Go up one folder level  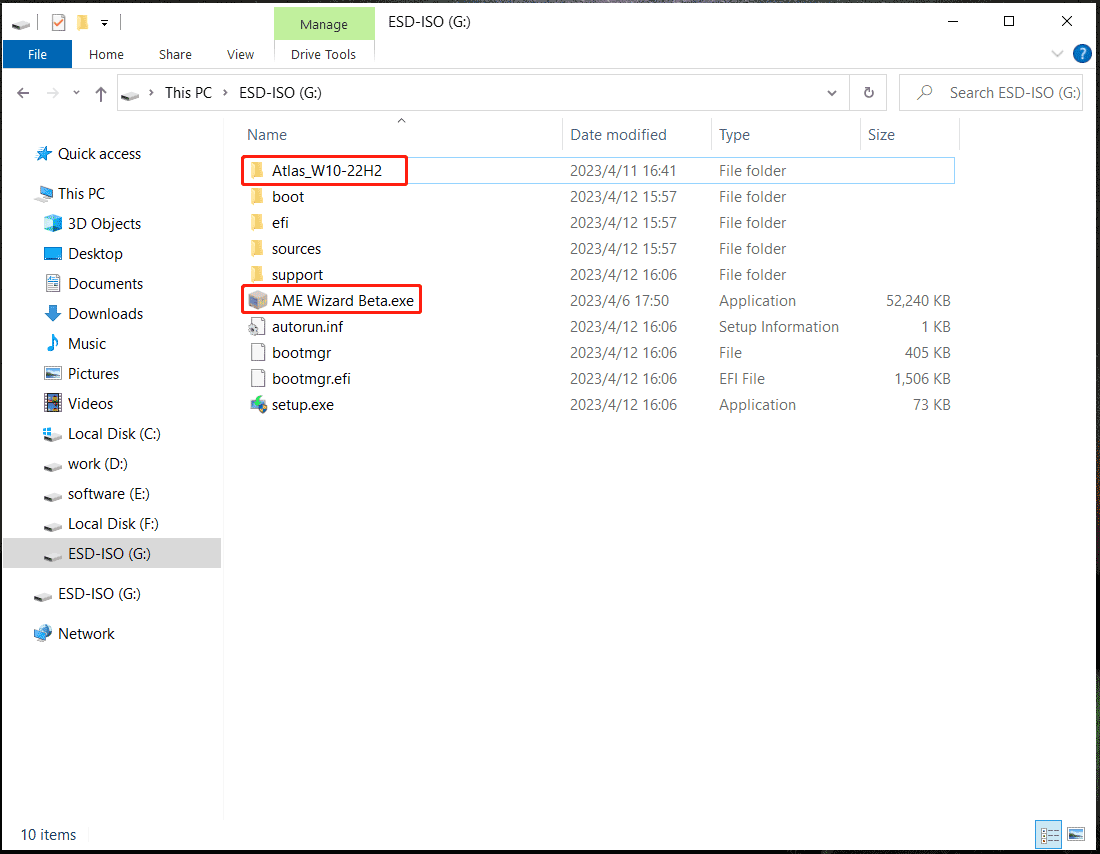[x=100, y=93]
